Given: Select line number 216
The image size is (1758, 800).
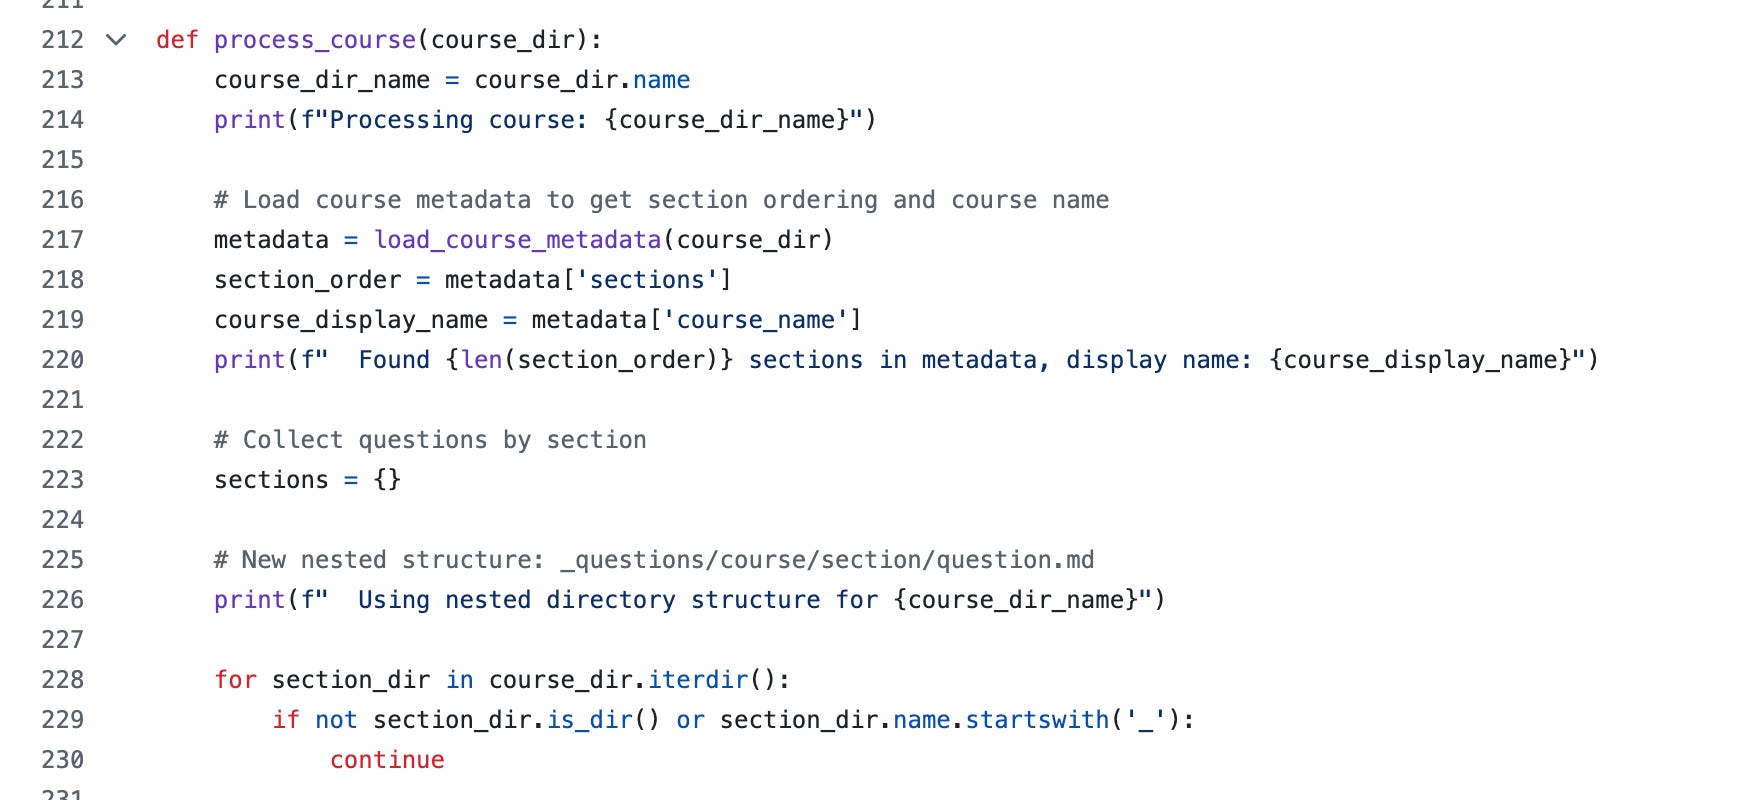Looking at the screenshot, I should click(63, 200).
